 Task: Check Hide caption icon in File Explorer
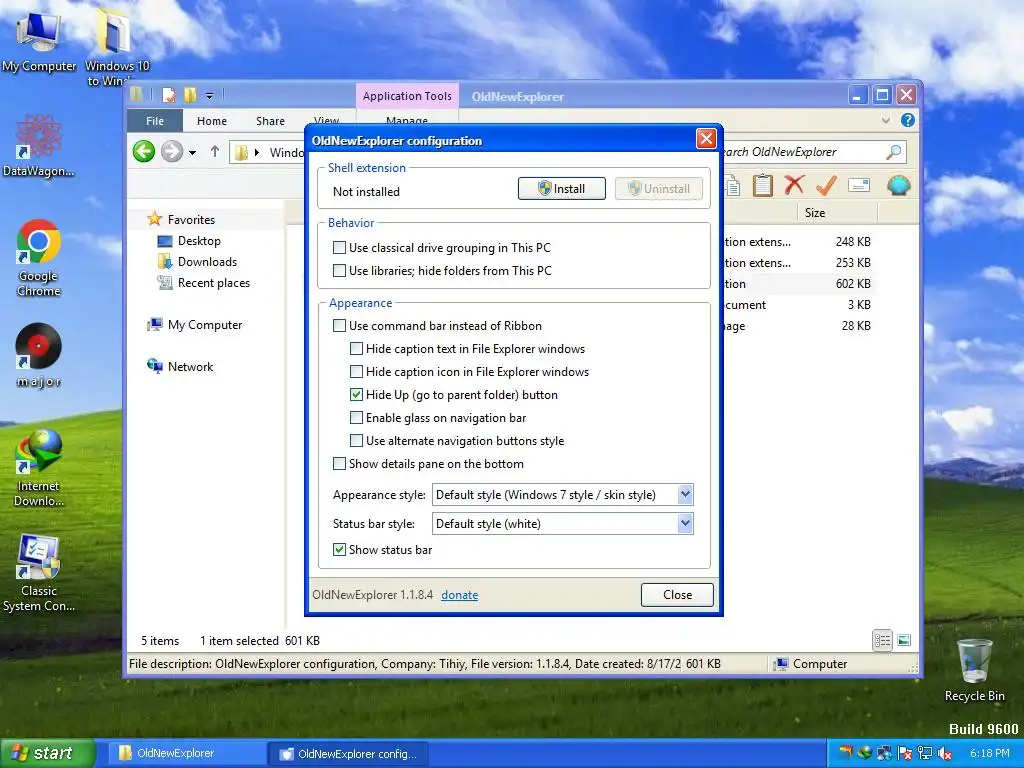pyautogui.click(x=356, y=372)
